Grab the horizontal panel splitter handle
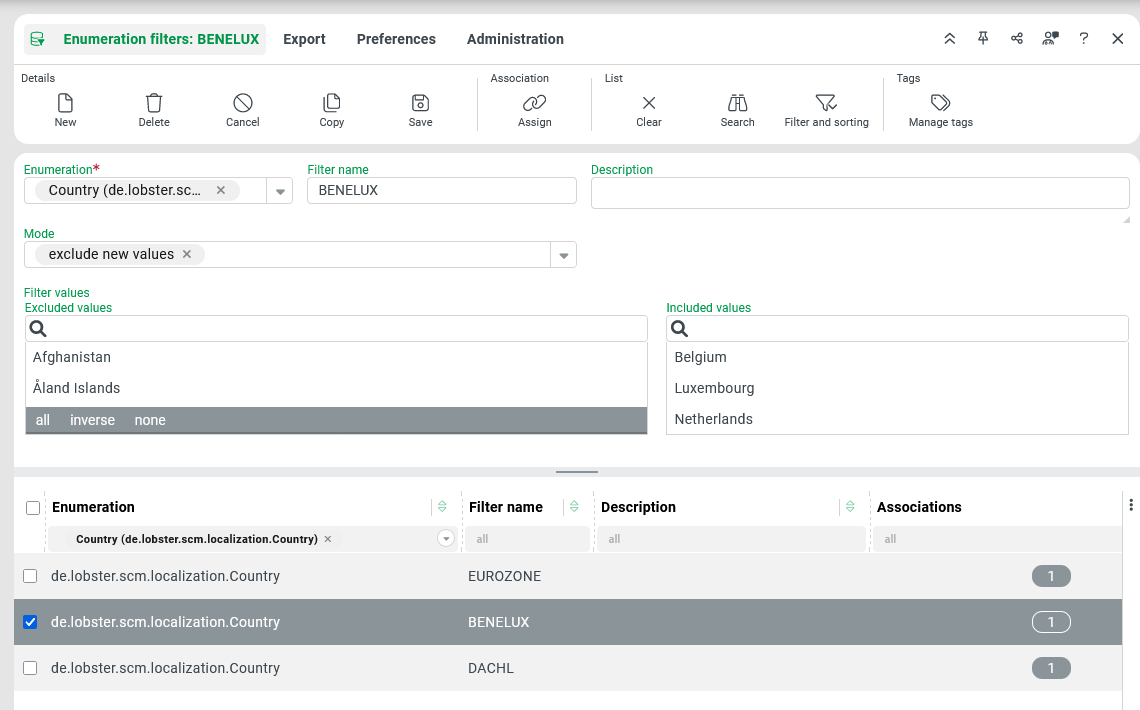 click(577, 471)
